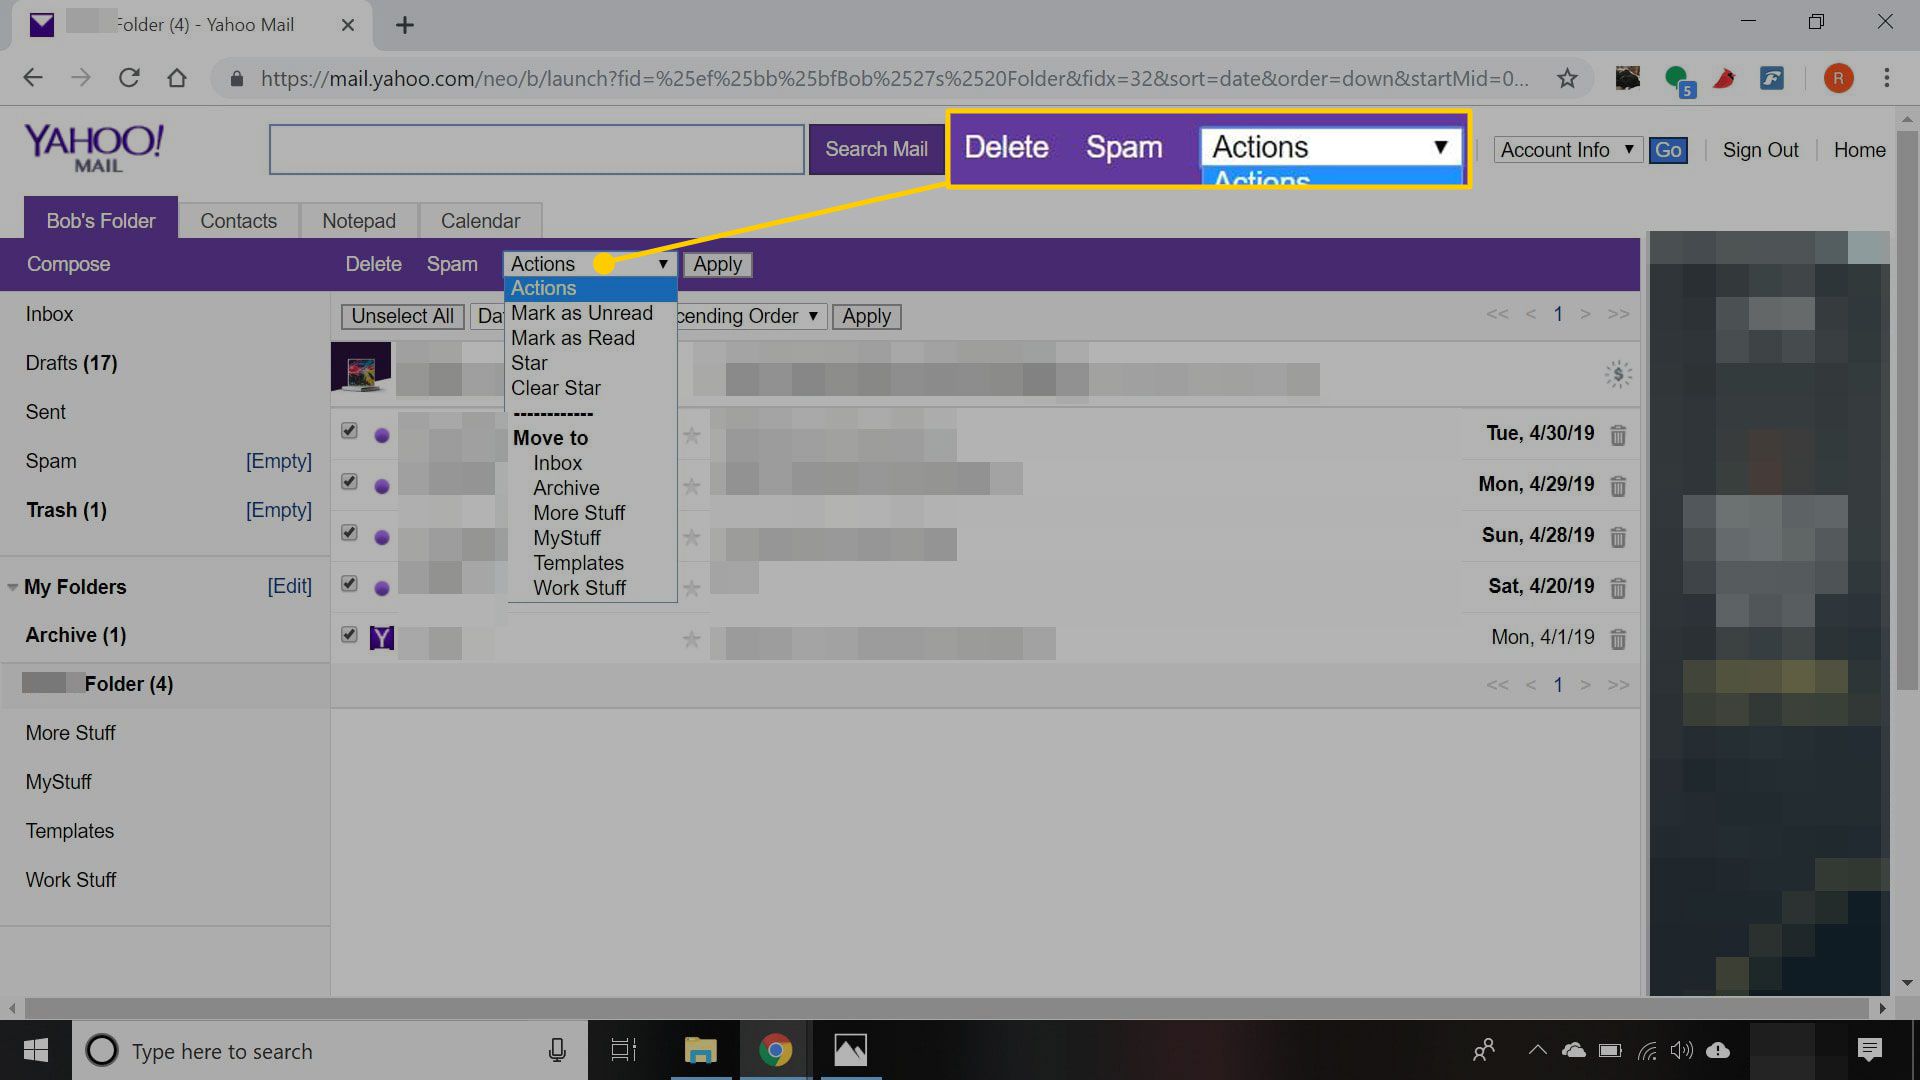Open the Chrome profile avatar R

(x=1838, y=78)
